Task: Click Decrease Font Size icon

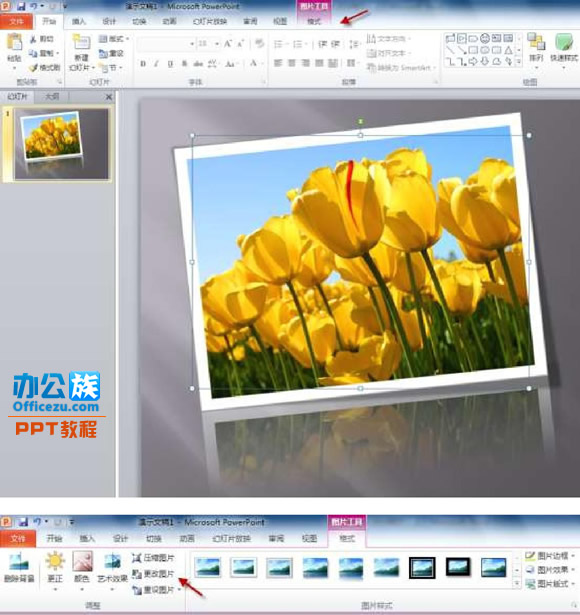Action: [240, 44]
